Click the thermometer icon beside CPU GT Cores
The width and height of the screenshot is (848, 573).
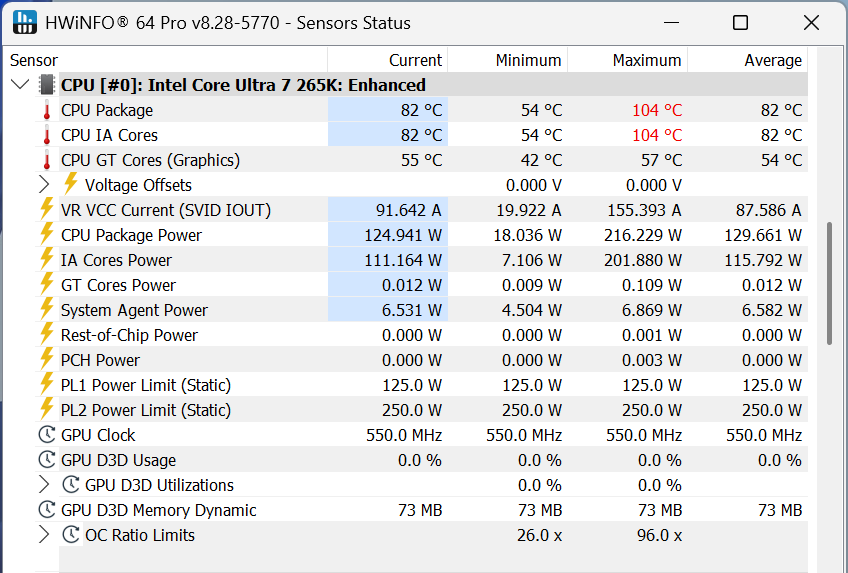pyautogui.click(x=46, y=160)
